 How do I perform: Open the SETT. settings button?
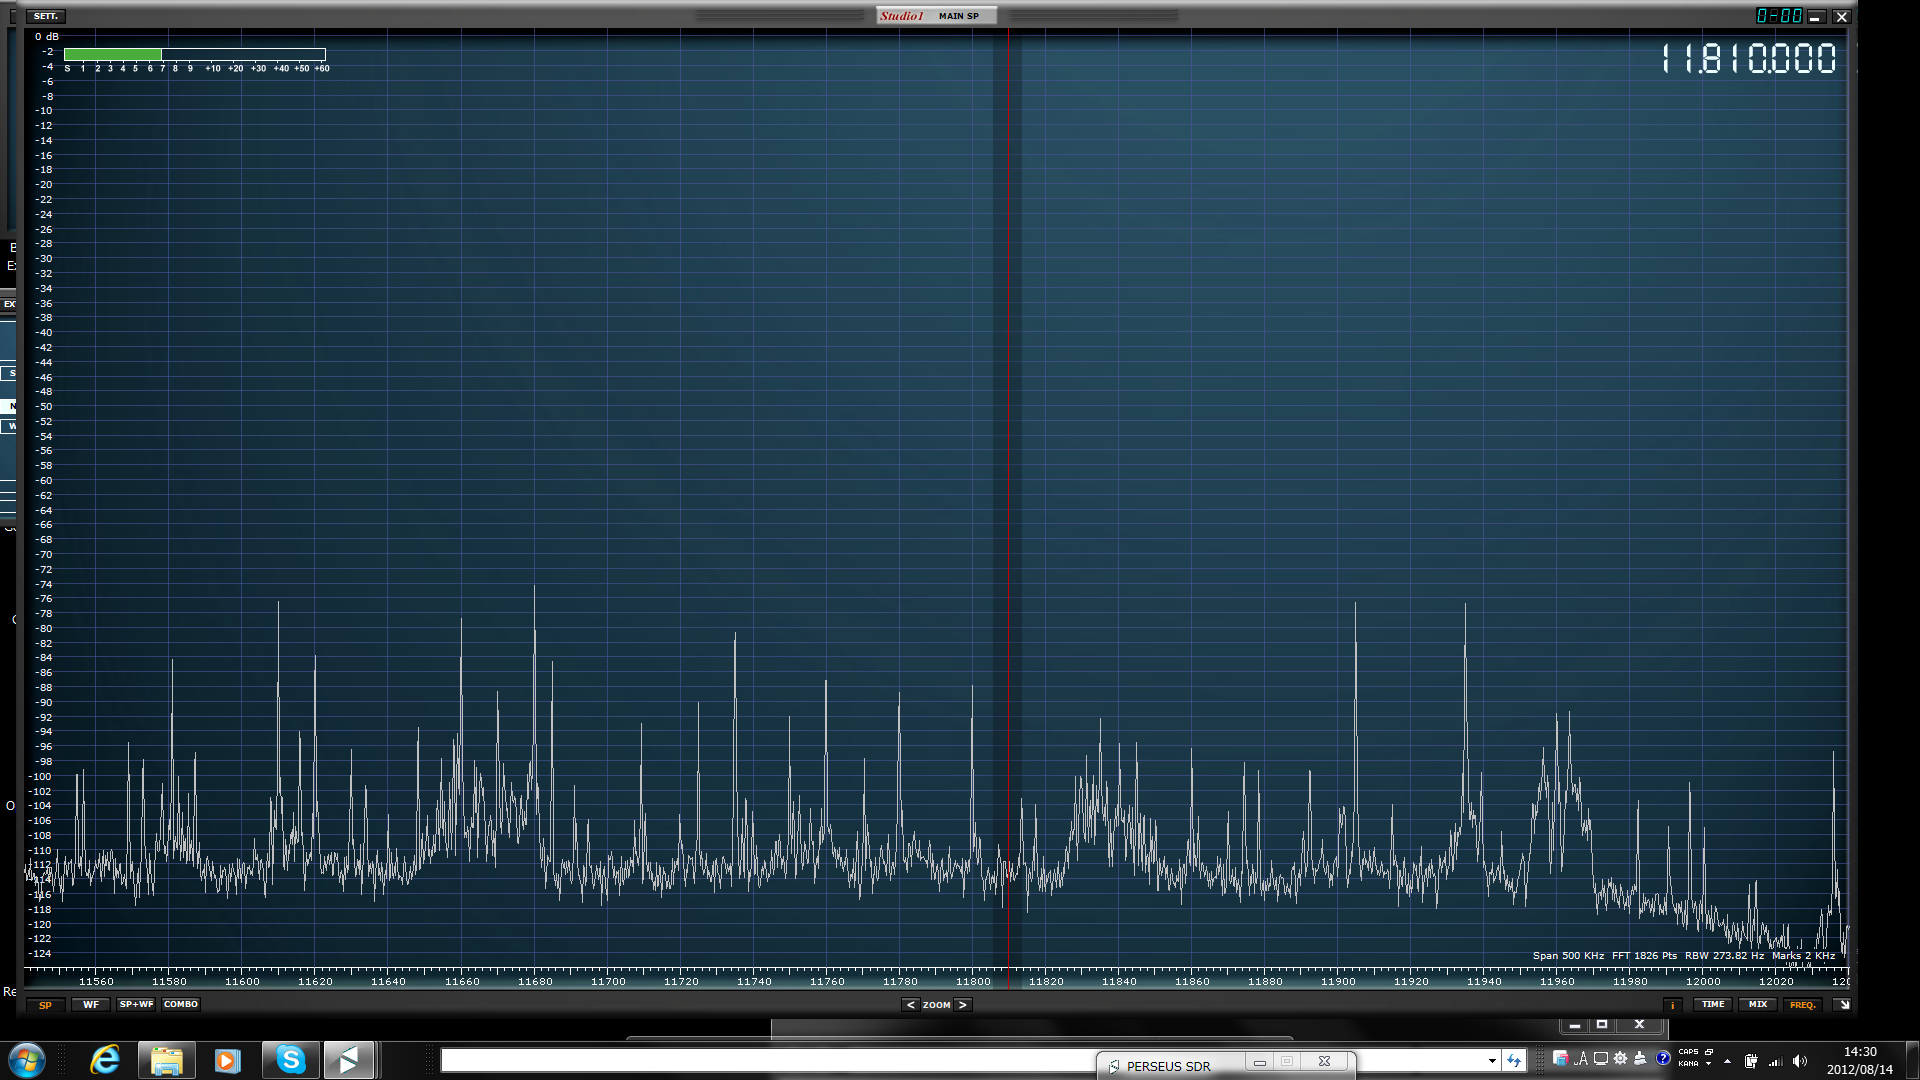(x=46, y=16)
